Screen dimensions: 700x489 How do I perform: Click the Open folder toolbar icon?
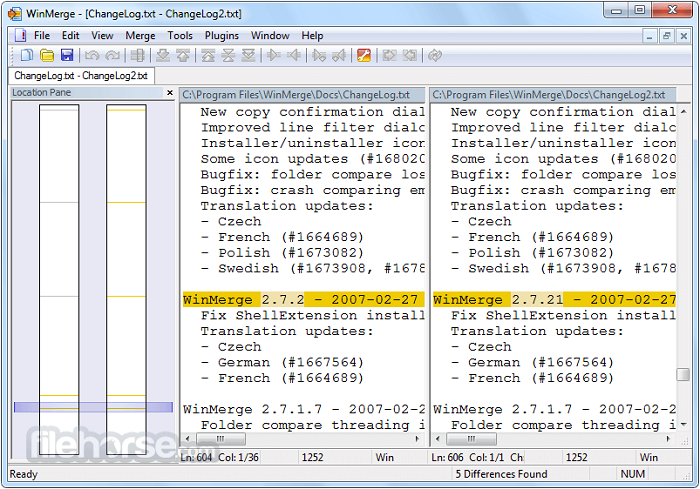[47, 55]
